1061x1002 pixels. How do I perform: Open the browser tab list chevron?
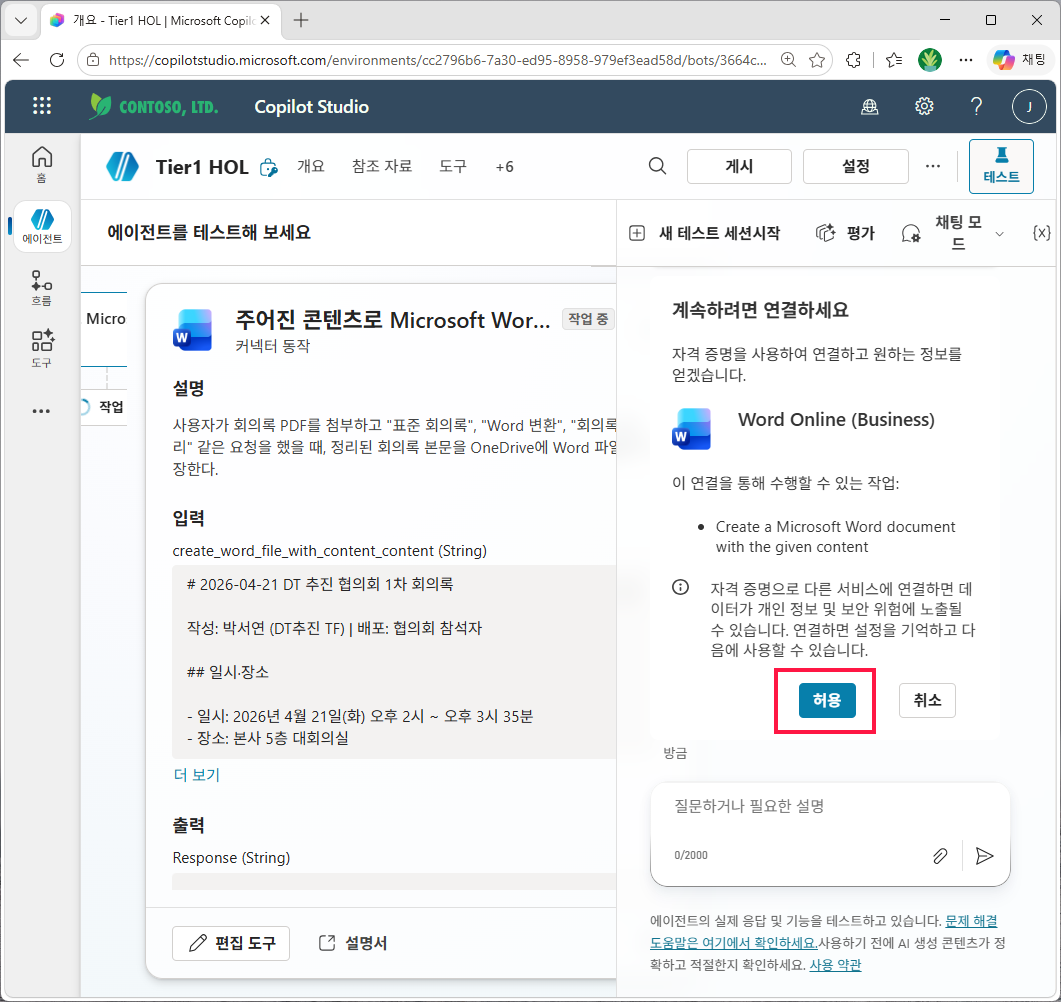pos(21,20)
